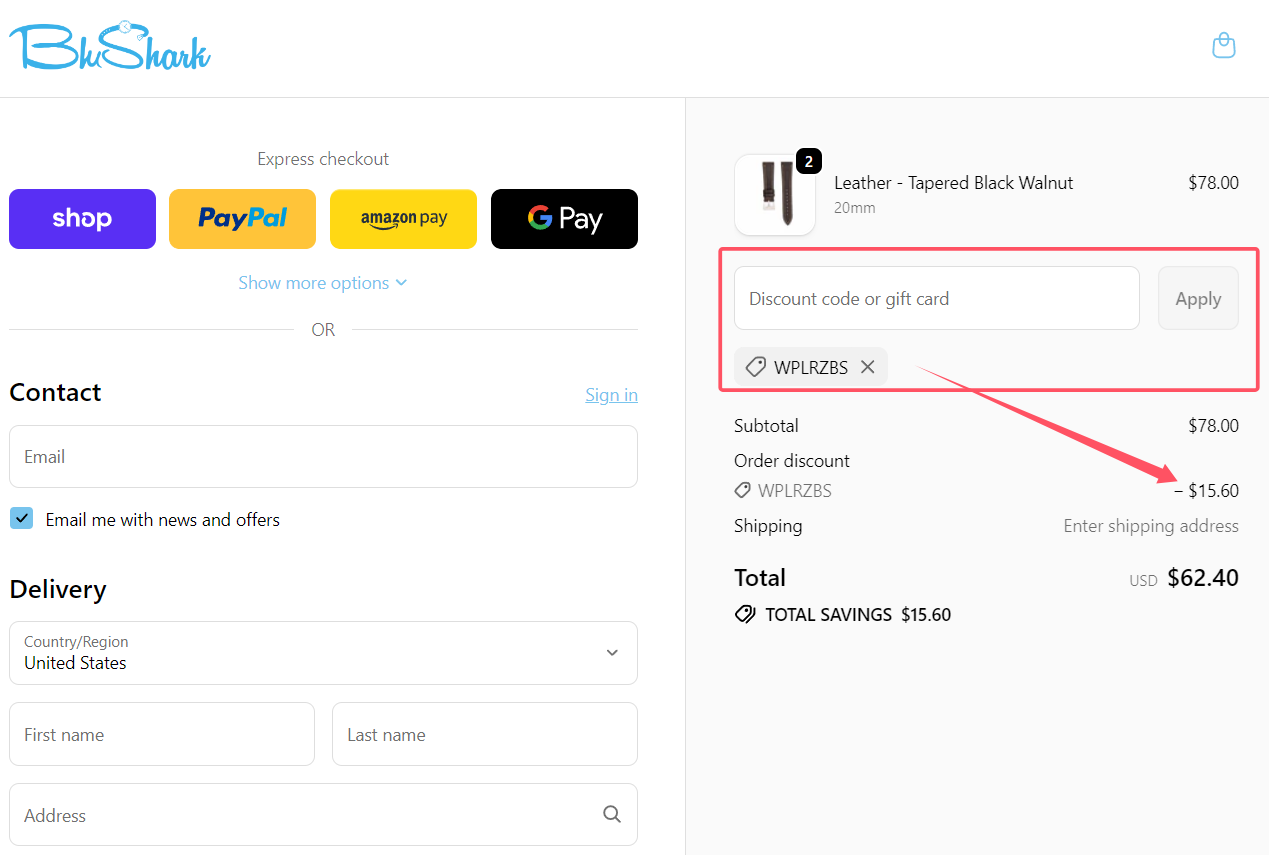This screenshot has width=1269, height=855.
Task: Pay with Shop Pay button
Action: (82, 219)
